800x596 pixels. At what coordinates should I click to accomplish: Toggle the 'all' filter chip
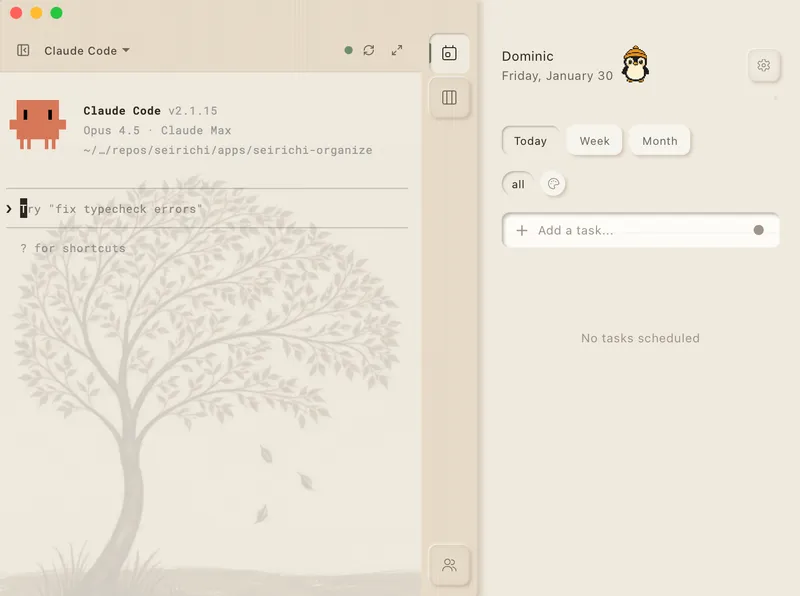pos(517,184)
